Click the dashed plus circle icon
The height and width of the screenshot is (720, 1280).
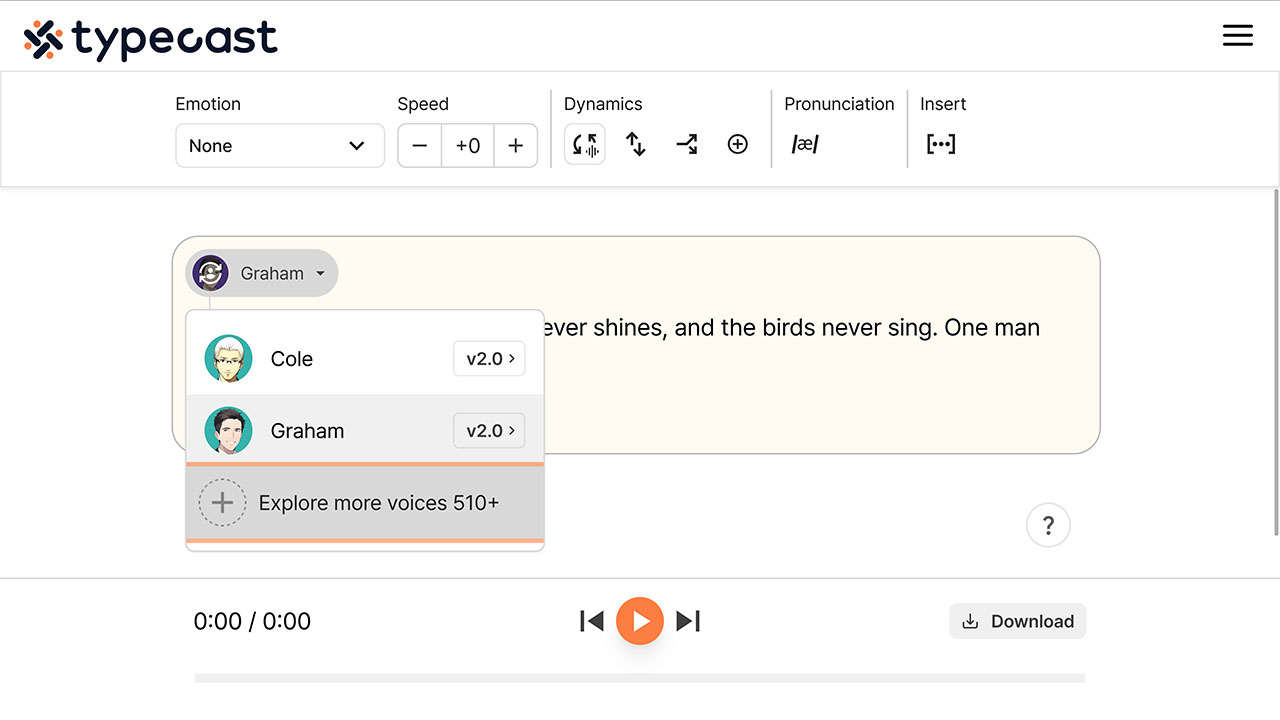pyautogui.click(x=222, y=503)
